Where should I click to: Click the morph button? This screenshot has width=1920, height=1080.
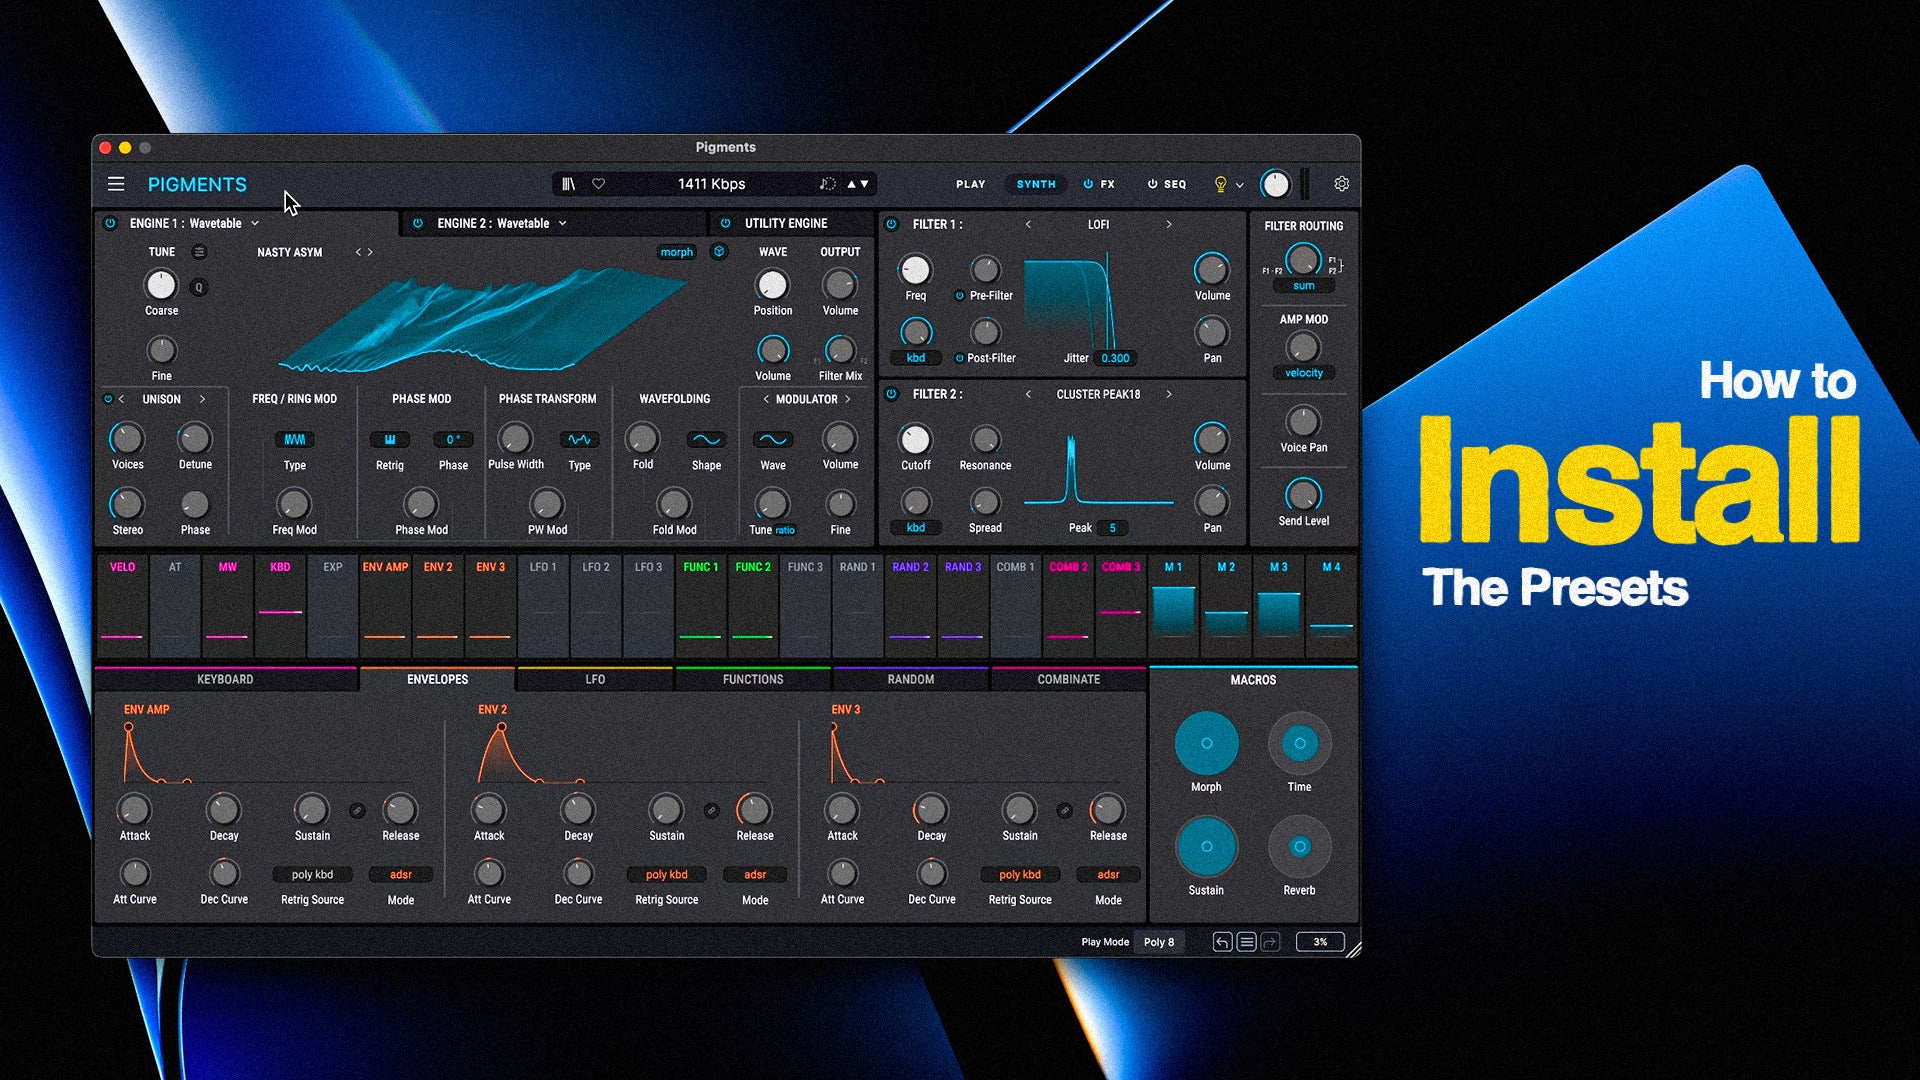click(676, 252)
